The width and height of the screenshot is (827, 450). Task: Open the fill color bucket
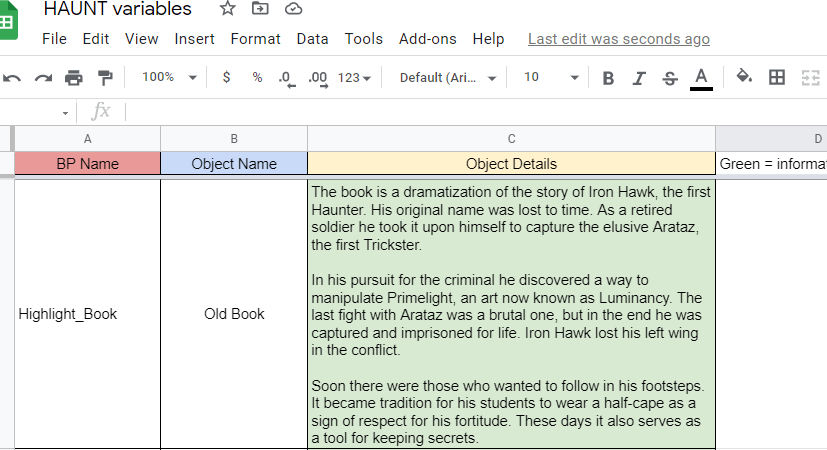744,77
